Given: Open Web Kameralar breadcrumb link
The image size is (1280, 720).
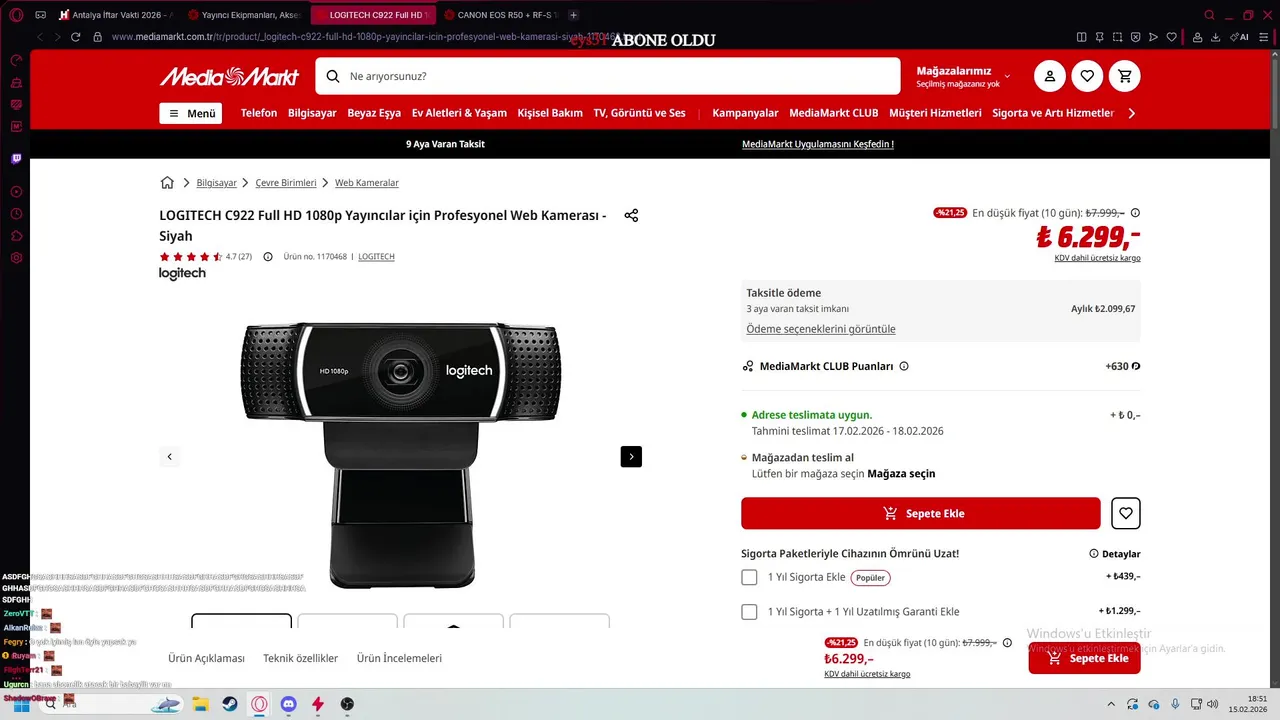Looking at the screenshot, I should (x=367, y=183).
